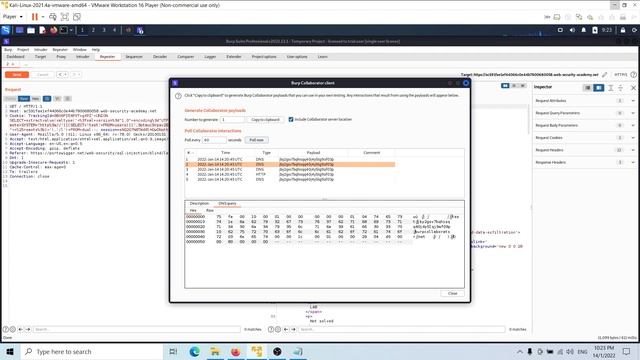Click the Cancel button in Repeater

point(42,75)
